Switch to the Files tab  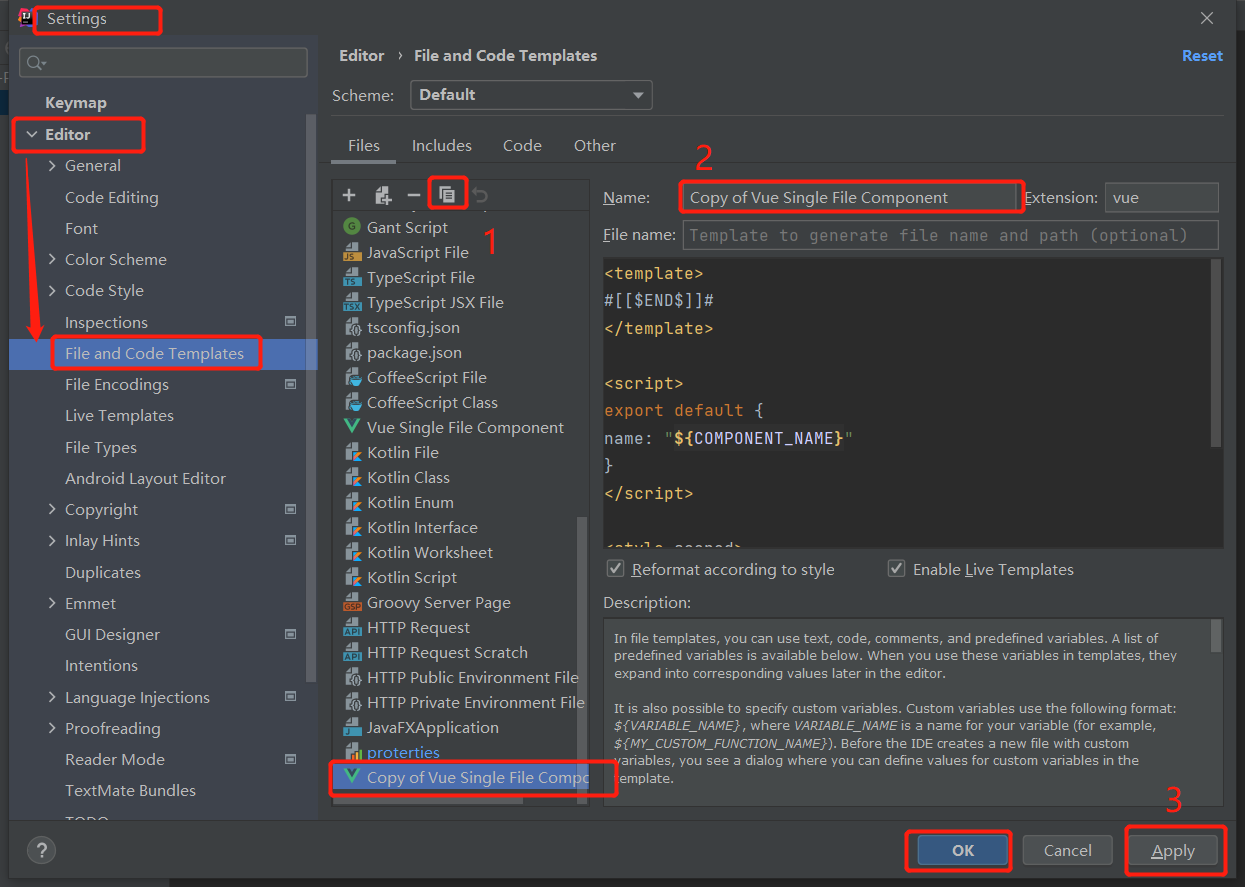point(364,146)
